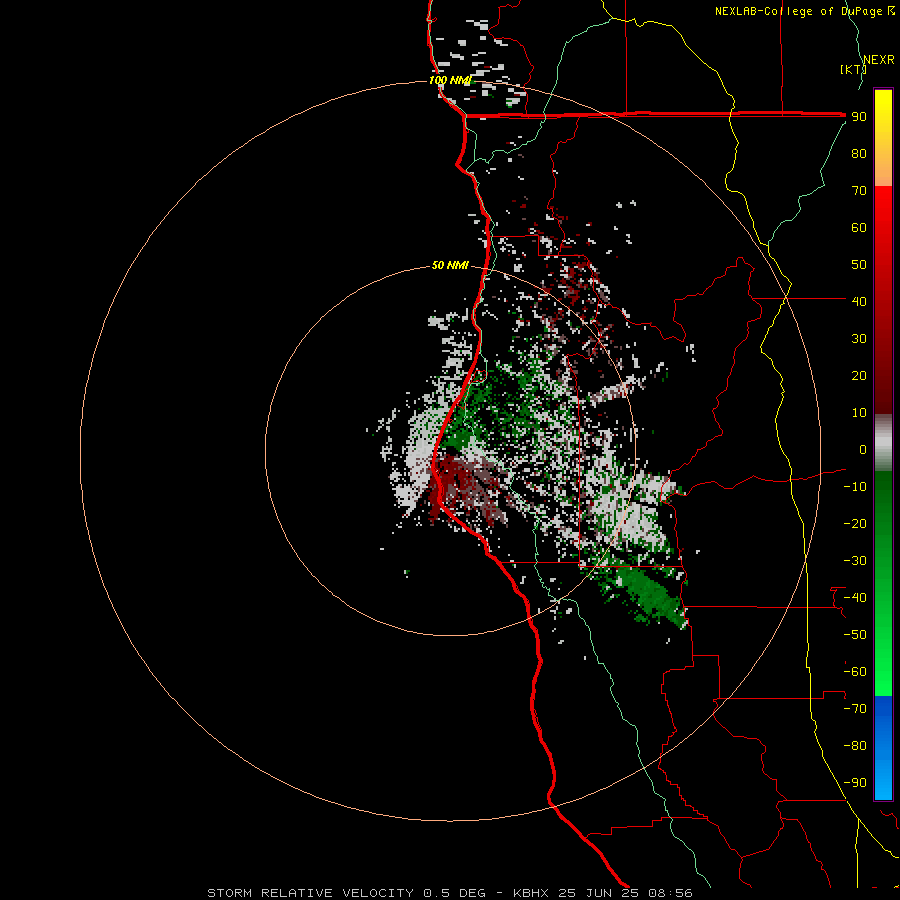Click the 70 value on velocity scale
The image size is (900, 900).
point(859,191)
